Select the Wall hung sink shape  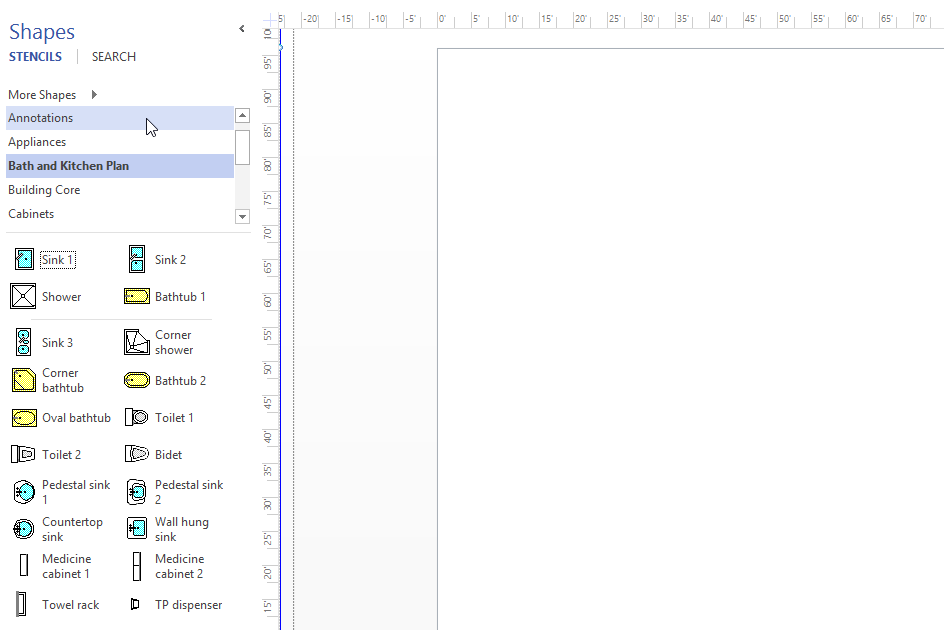point(136,528)
